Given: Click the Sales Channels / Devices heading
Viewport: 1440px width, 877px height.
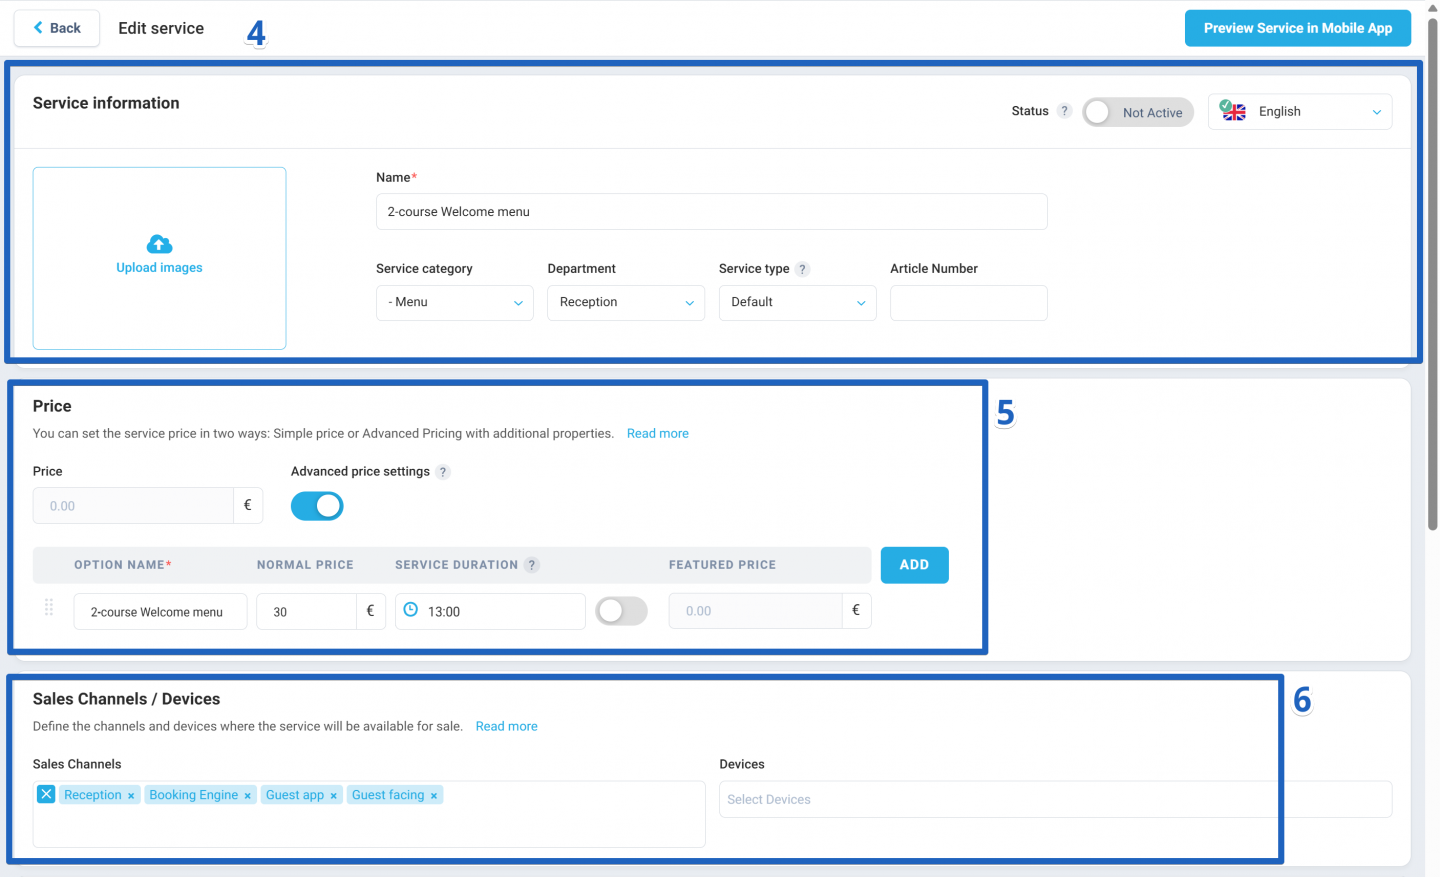Looking at the screenshot, I should [126, 699].
